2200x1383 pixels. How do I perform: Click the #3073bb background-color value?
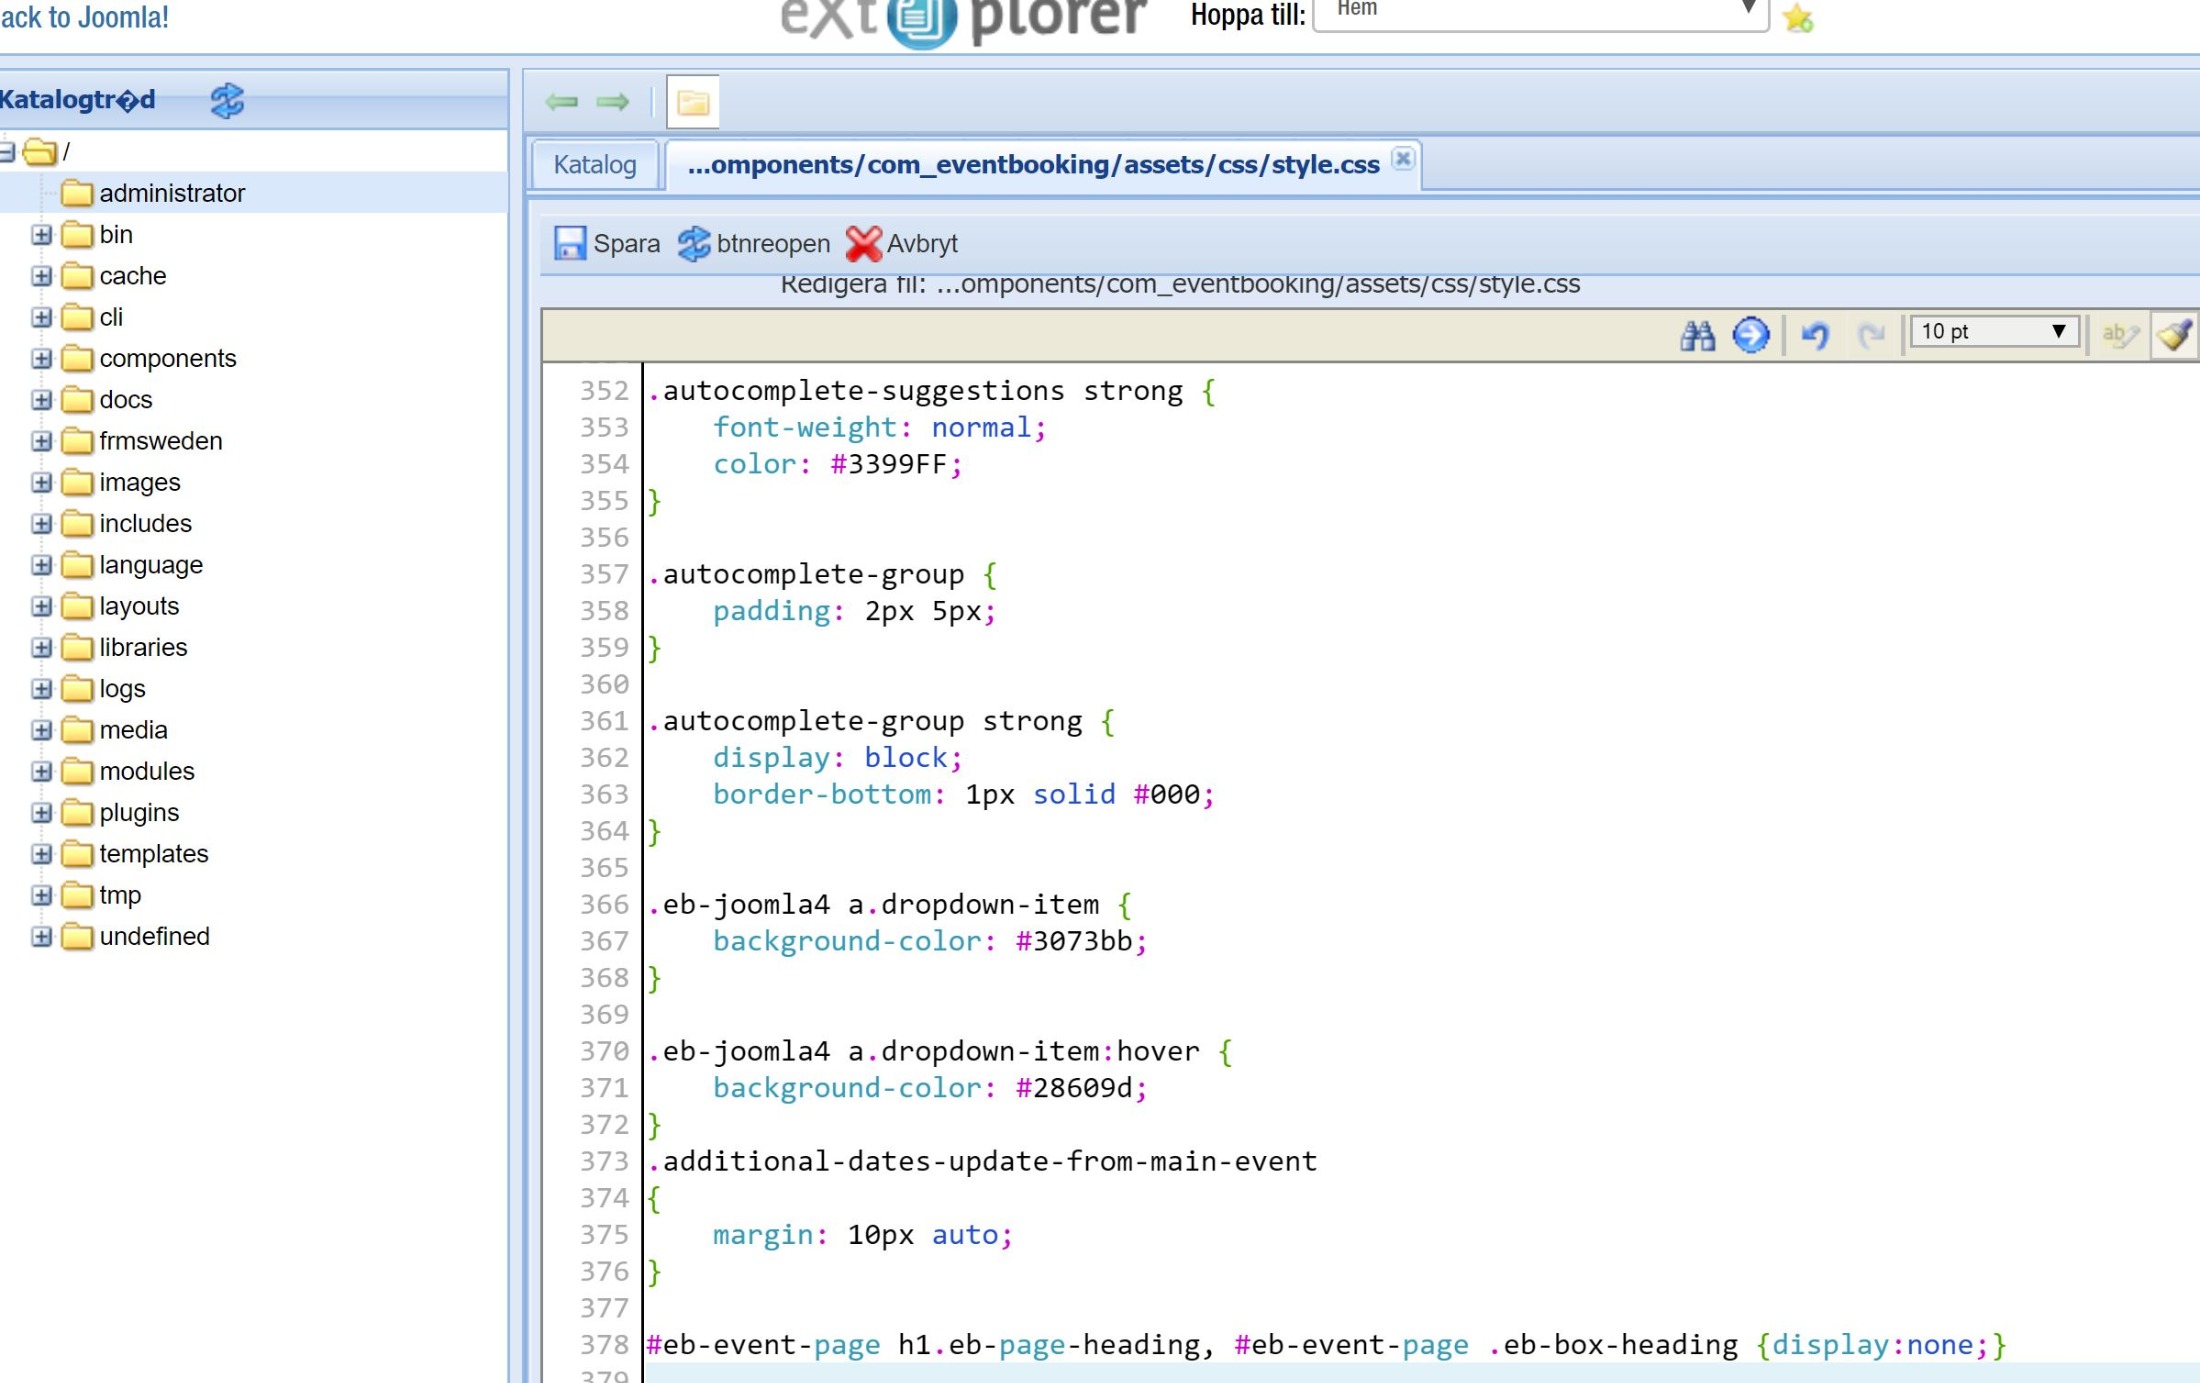tap(1074, 941)
